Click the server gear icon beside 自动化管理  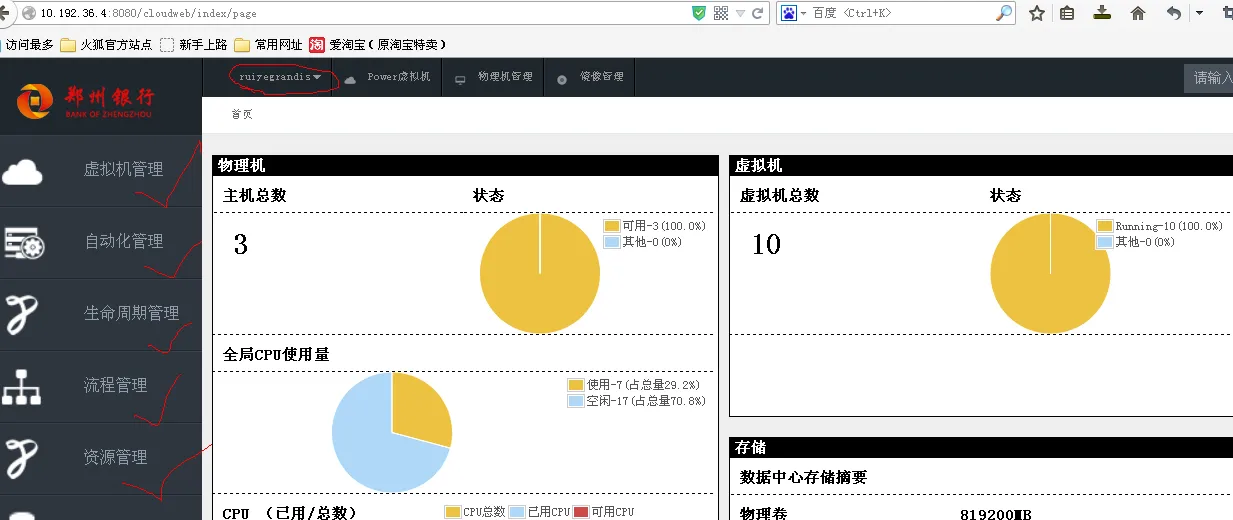coord(23,243)
